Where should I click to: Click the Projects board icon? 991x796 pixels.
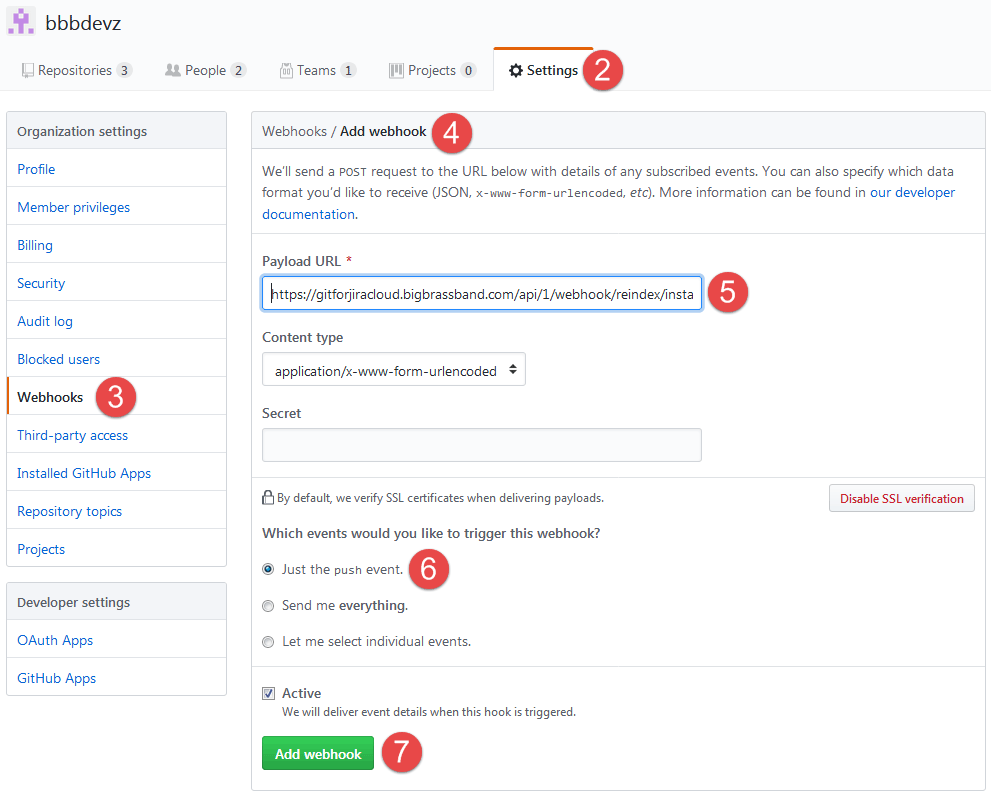(x=396, y=70)
